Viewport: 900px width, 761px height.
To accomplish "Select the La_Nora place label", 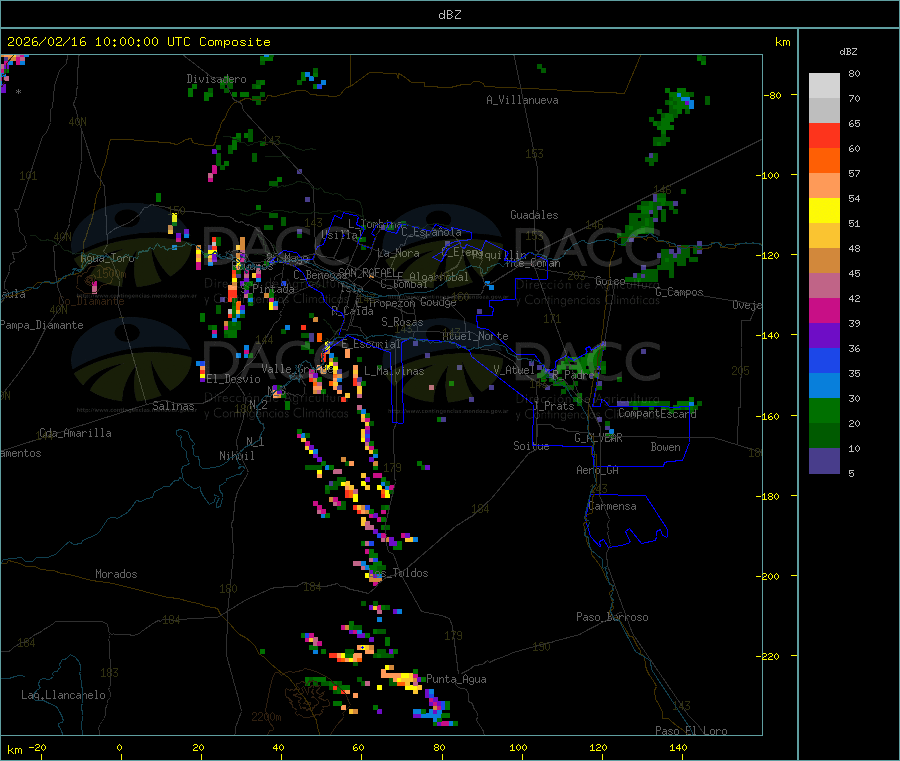I will pyautogui.click(x=398, y=253).
